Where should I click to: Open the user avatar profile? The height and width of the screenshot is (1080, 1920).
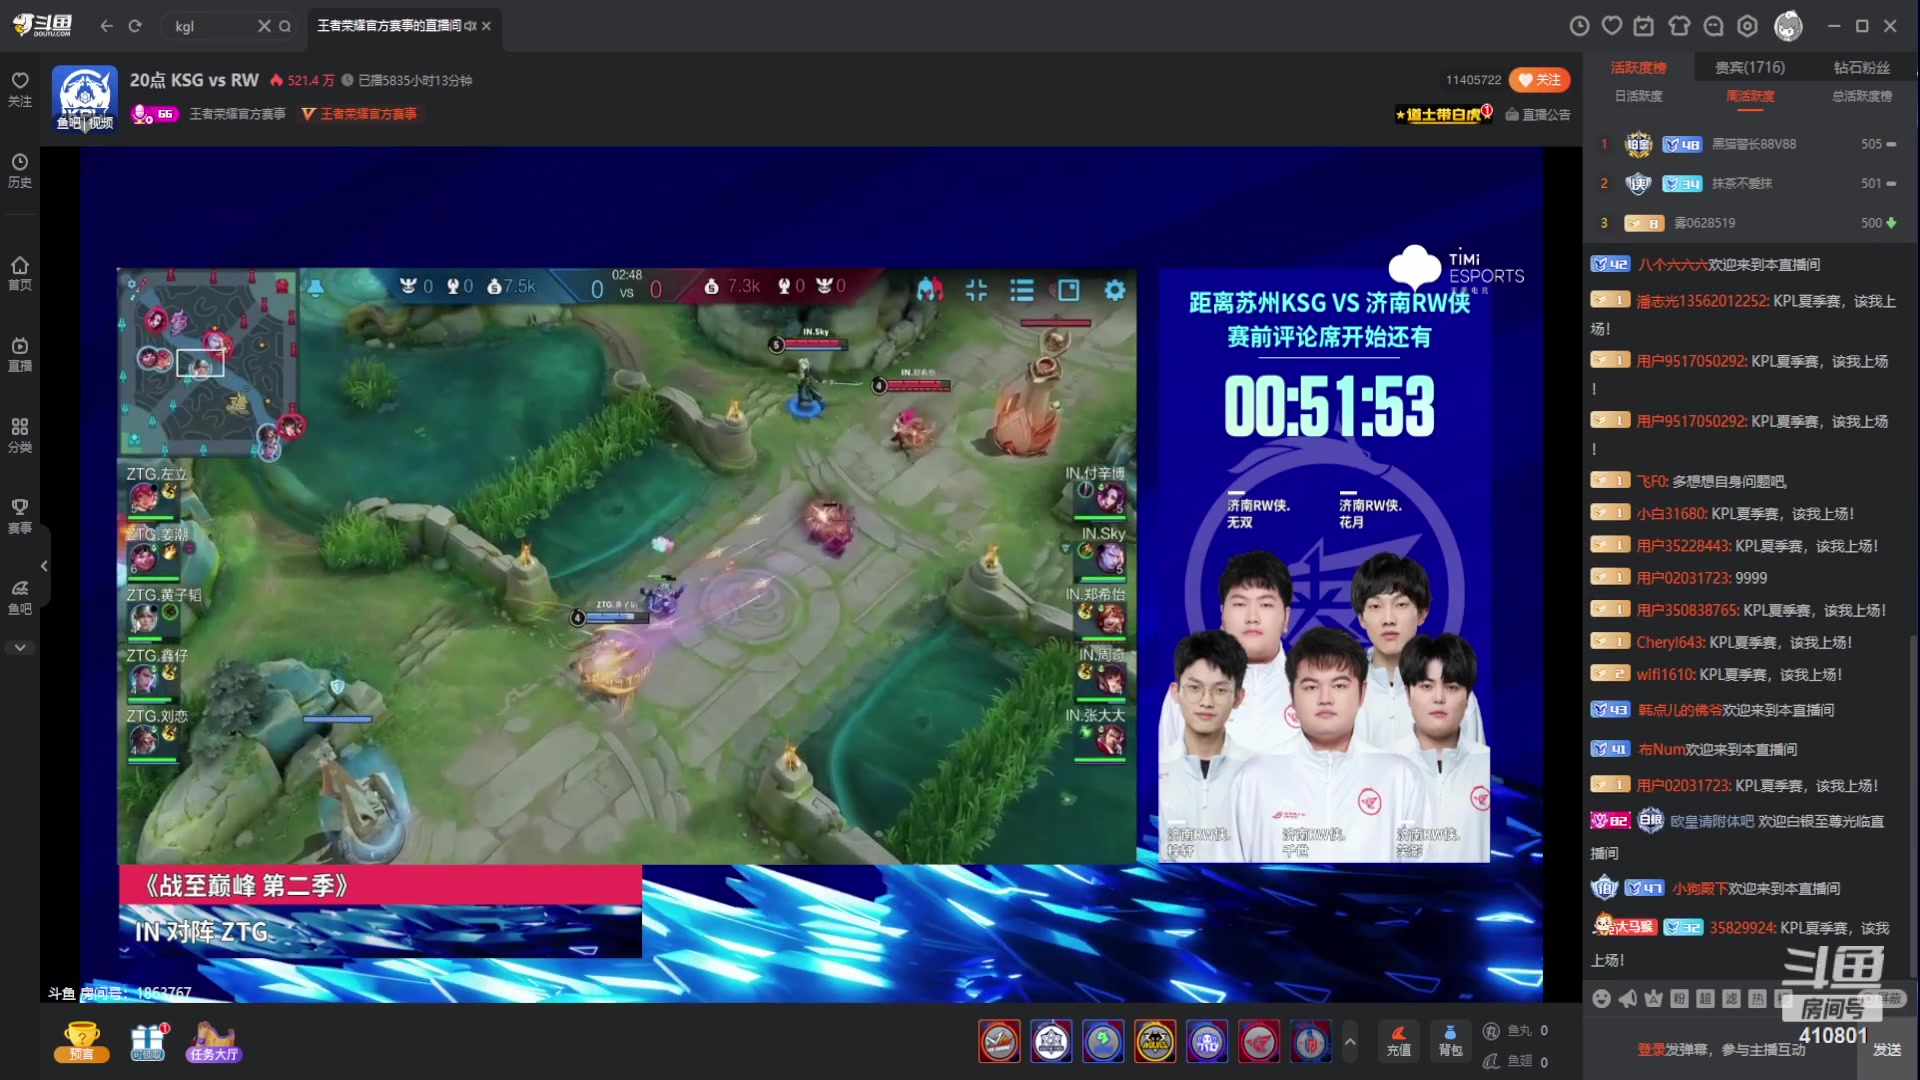click(x=1788, y=26)
